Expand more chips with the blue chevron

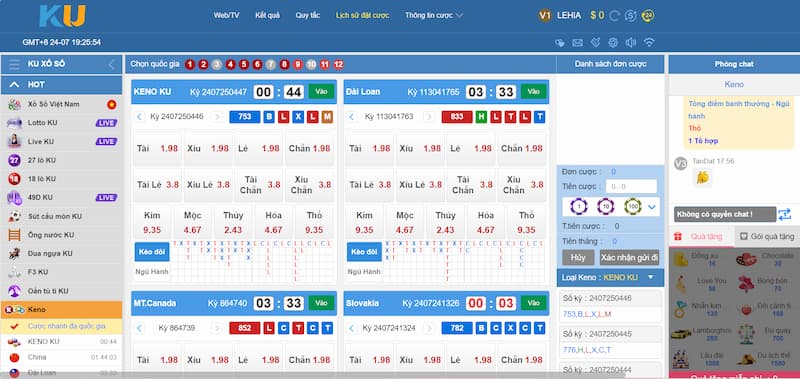click(x=652, y=207)
